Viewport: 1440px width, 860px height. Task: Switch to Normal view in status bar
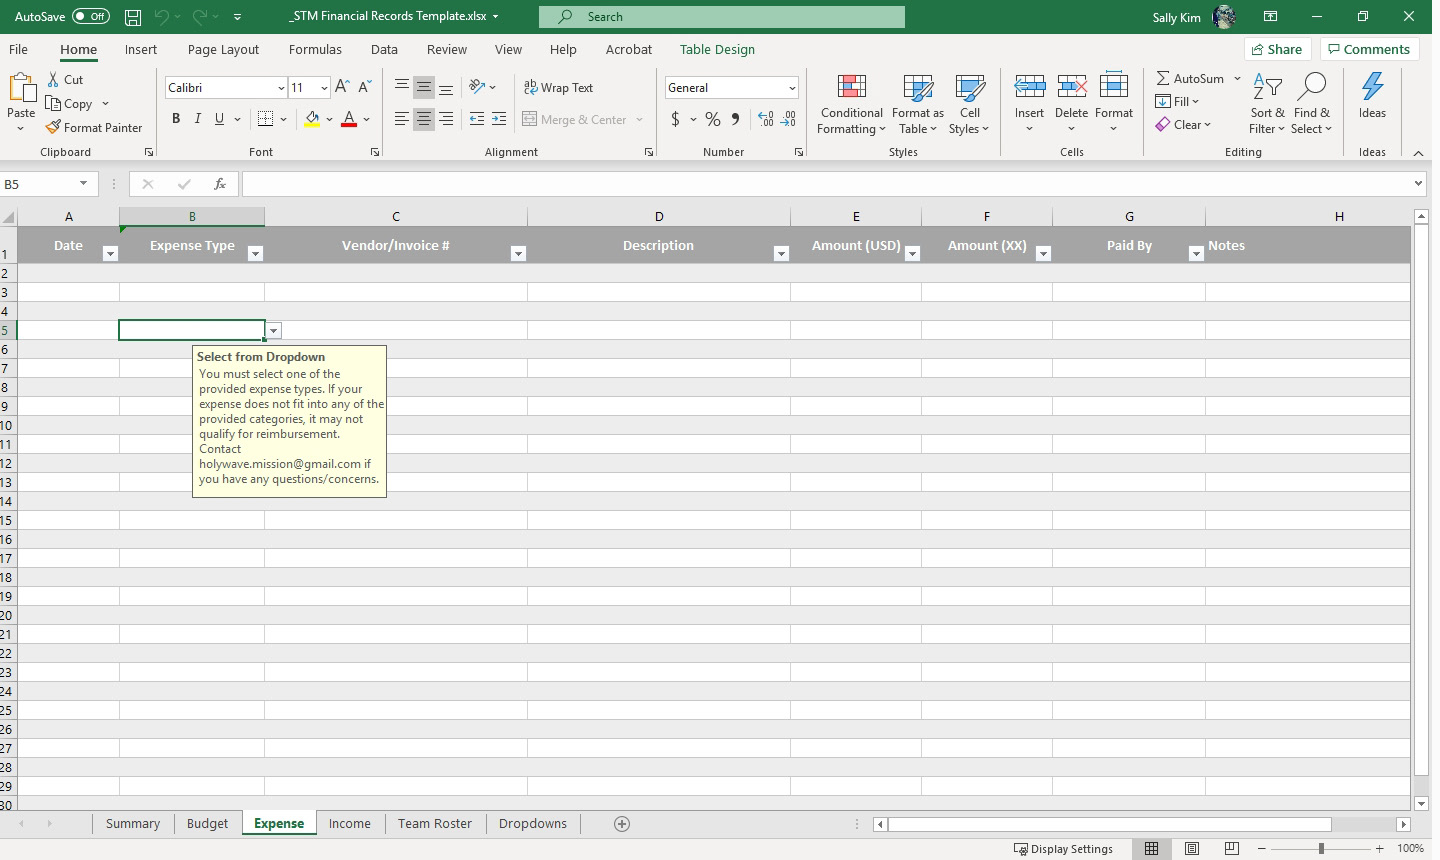pos(1152,849)
